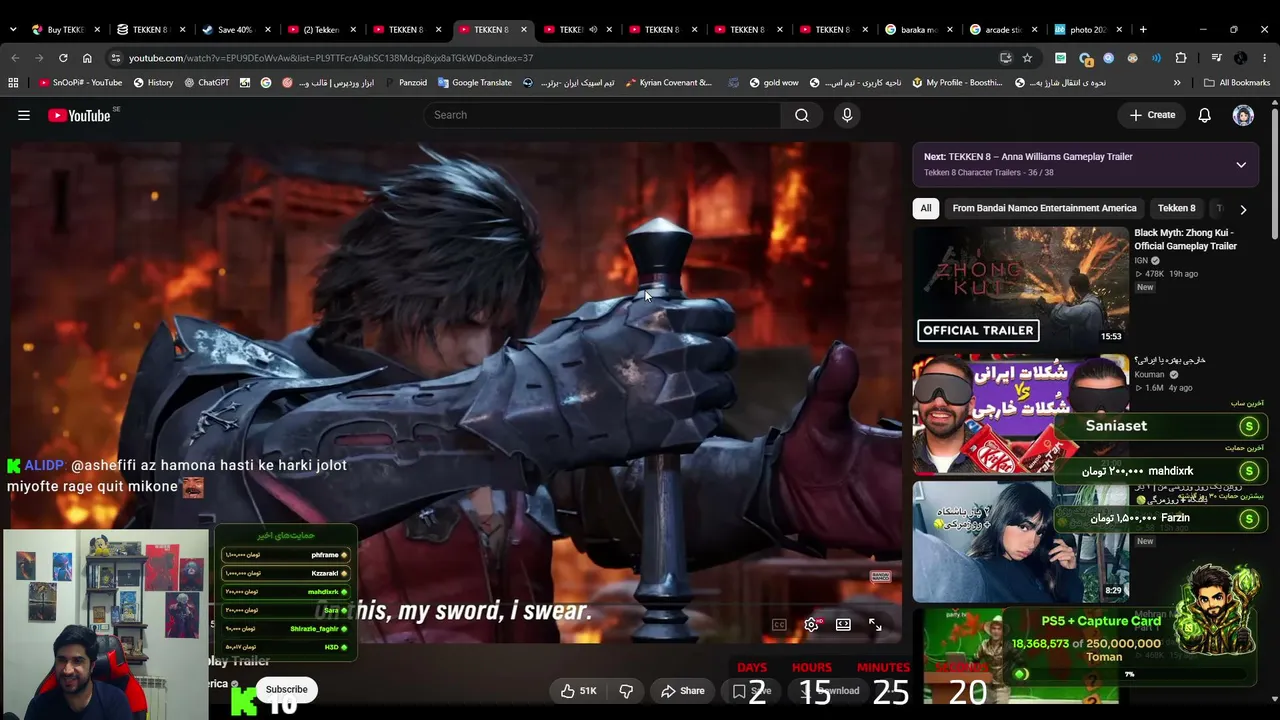Open the Chrome extensions puzzle menu
The height and width of the screenshot is (720, 1280).
tap(1181, 58)
